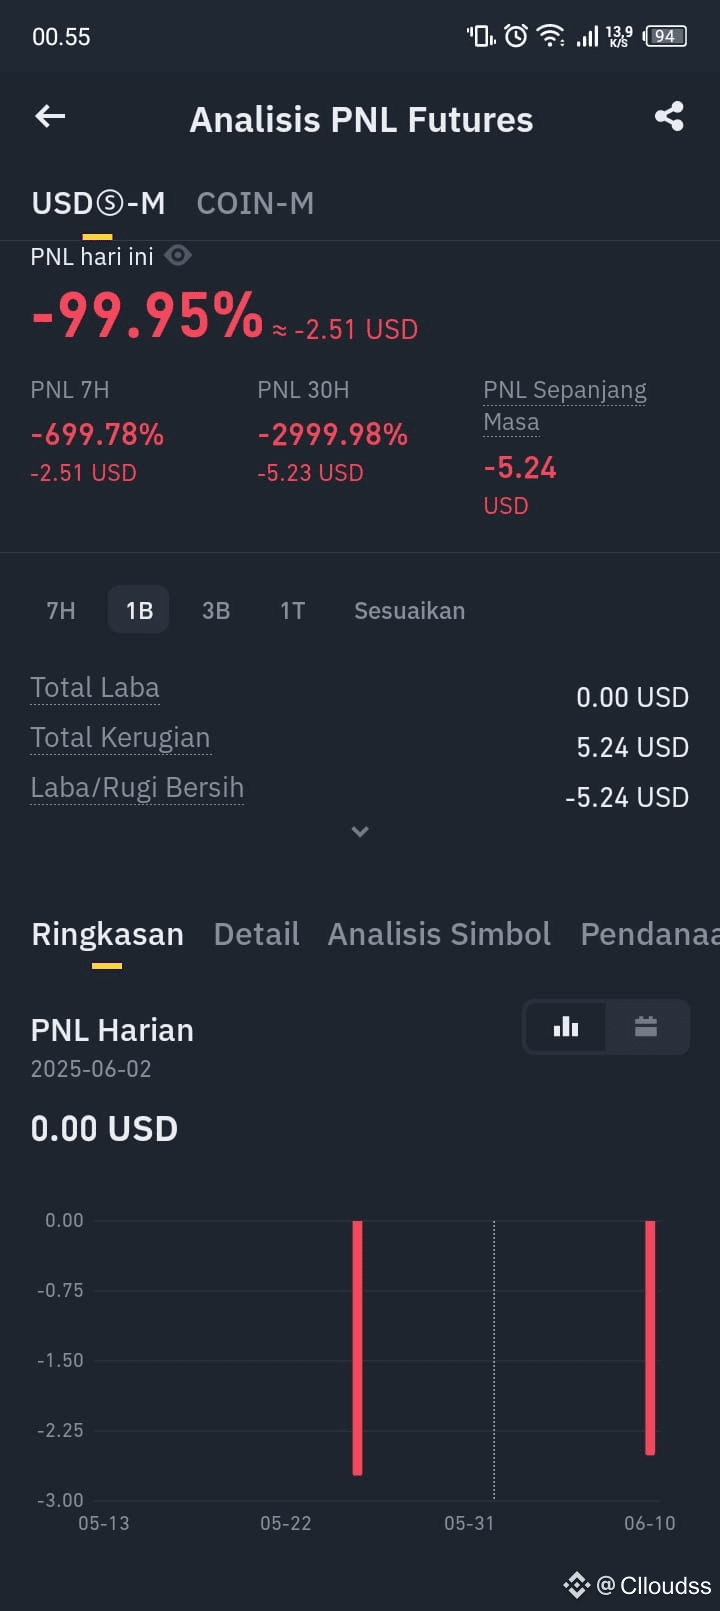Open the Pendanaan tab
Viewport: 720px width, 1611px height.
click(x=650, y=934)
